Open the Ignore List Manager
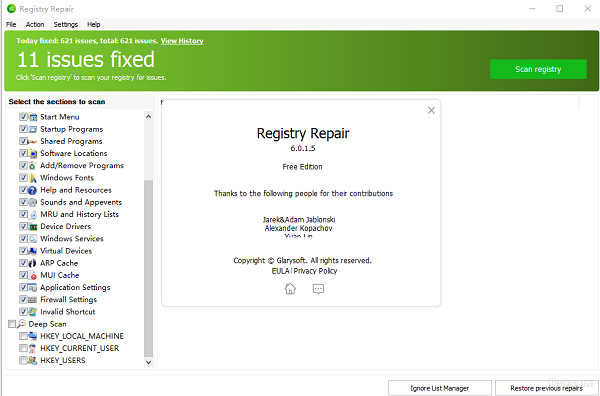Viewport: 600px width, 396px height. tap(440, 388)
